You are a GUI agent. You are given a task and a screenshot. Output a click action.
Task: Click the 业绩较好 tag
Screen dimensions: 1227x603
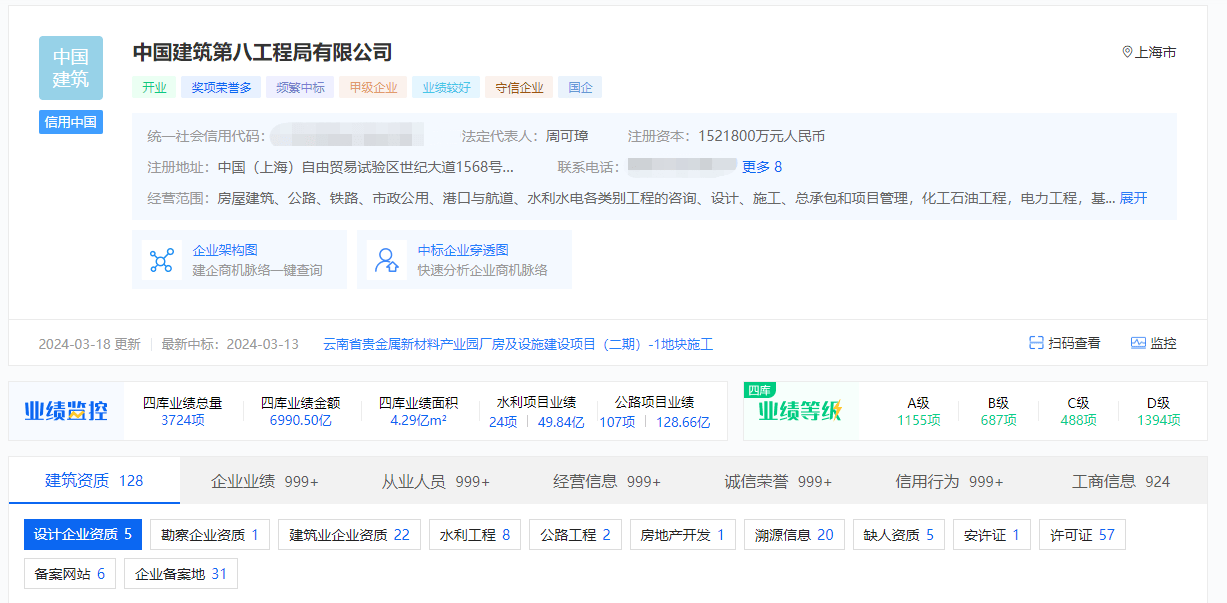[x=446, y=87]
